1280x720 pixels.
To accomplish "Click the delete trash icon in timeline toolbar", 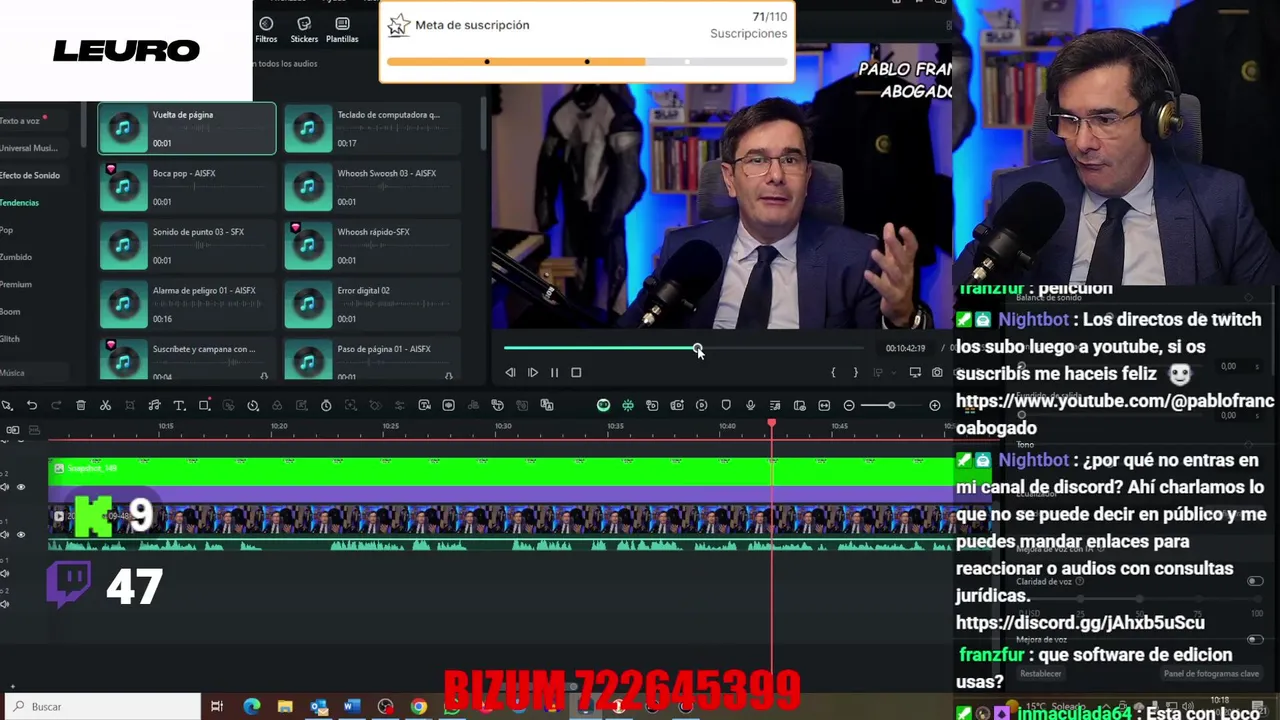I will (x=81, y=405).
